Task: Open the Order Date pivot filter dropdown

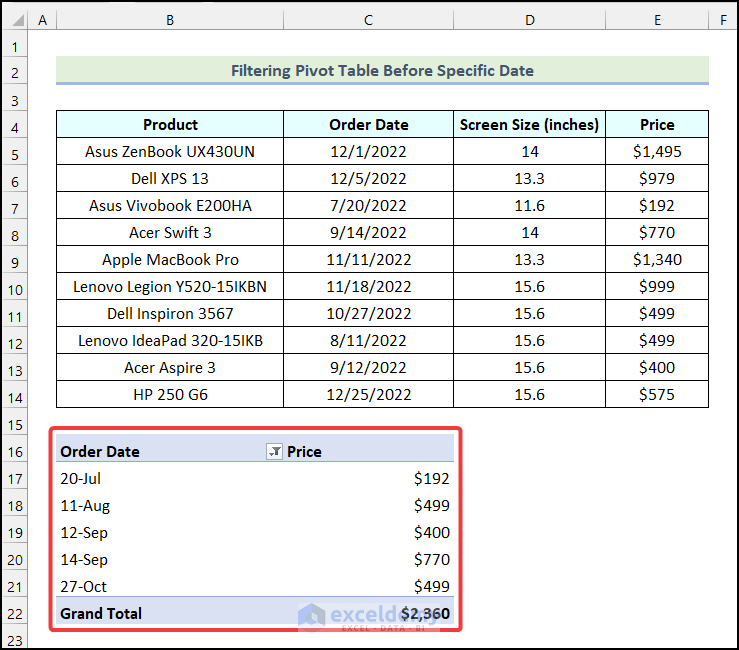Action: (x=274, y=452)
